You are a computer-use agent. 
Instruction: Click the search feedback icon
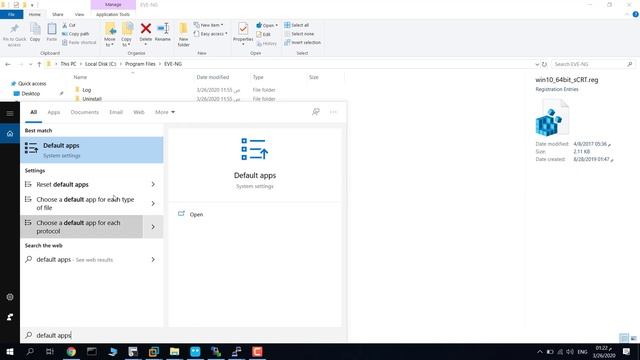316,112
